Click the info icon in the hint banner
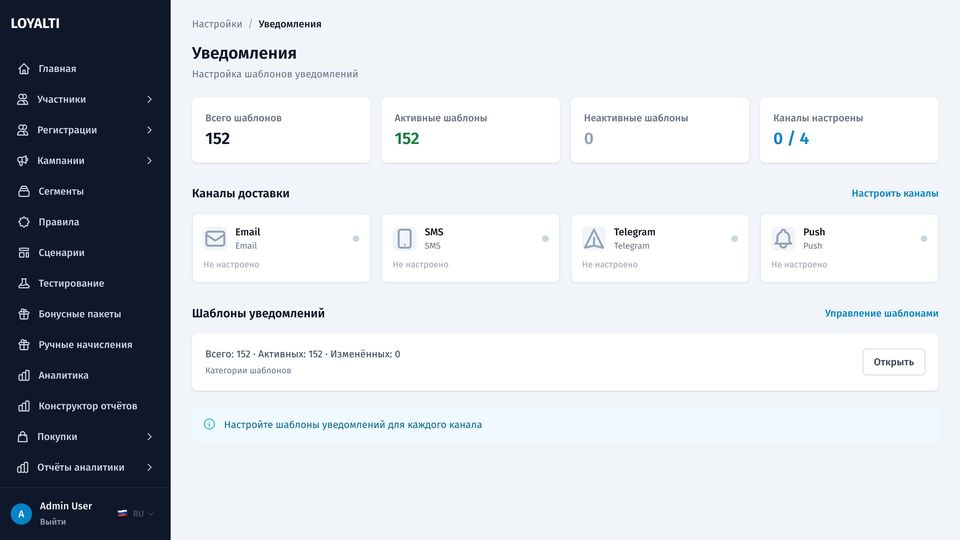This screenshot has height=540, width=960. [x=209, y=424]
